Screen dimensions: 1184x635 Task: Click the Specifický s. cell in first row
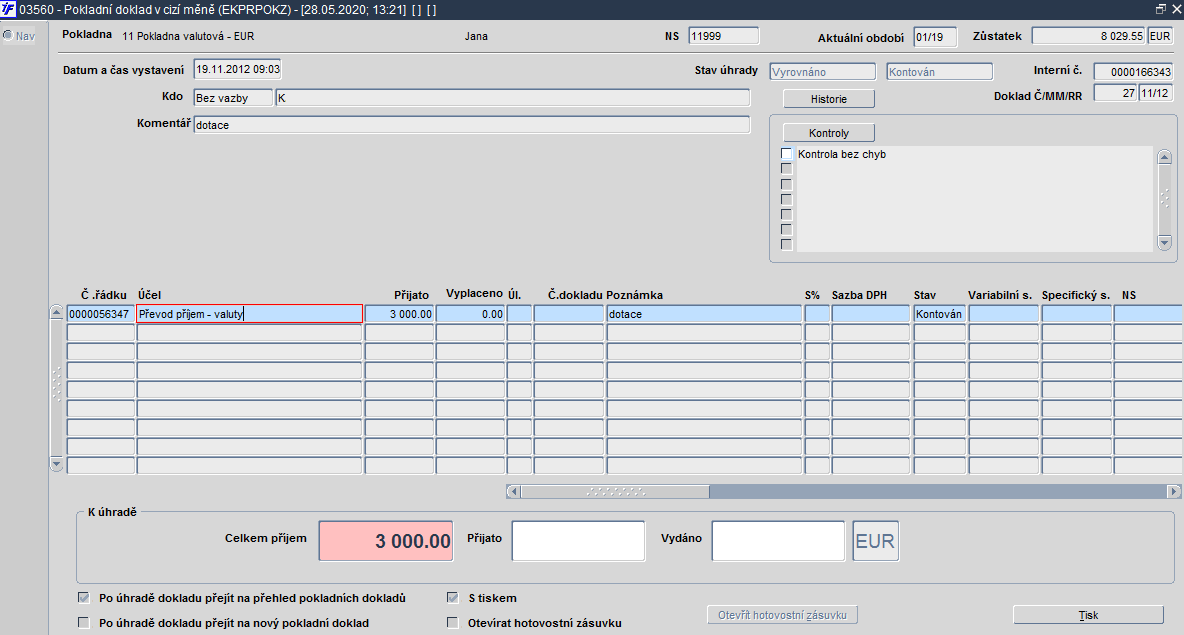click(x=1077, y=314)
